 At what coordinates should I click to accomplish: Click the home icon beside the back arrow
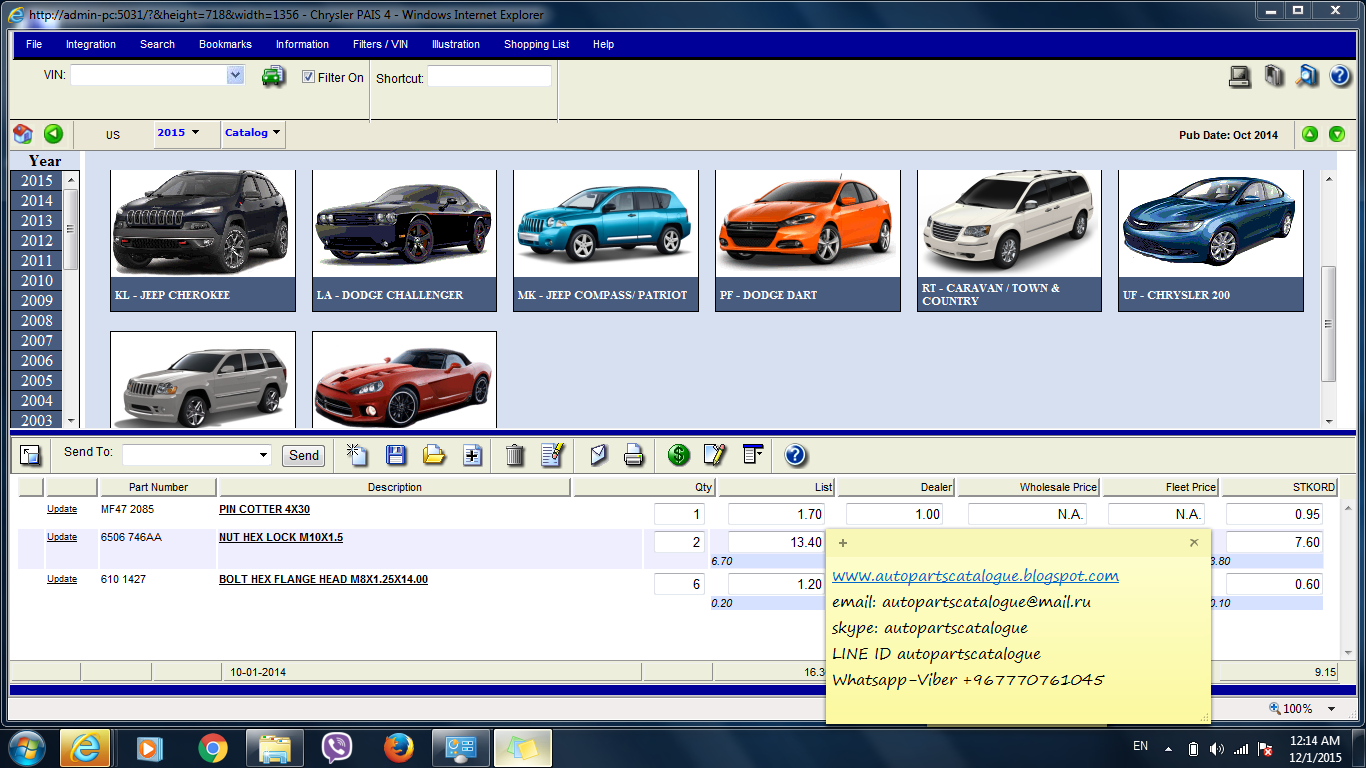[23, 134]
